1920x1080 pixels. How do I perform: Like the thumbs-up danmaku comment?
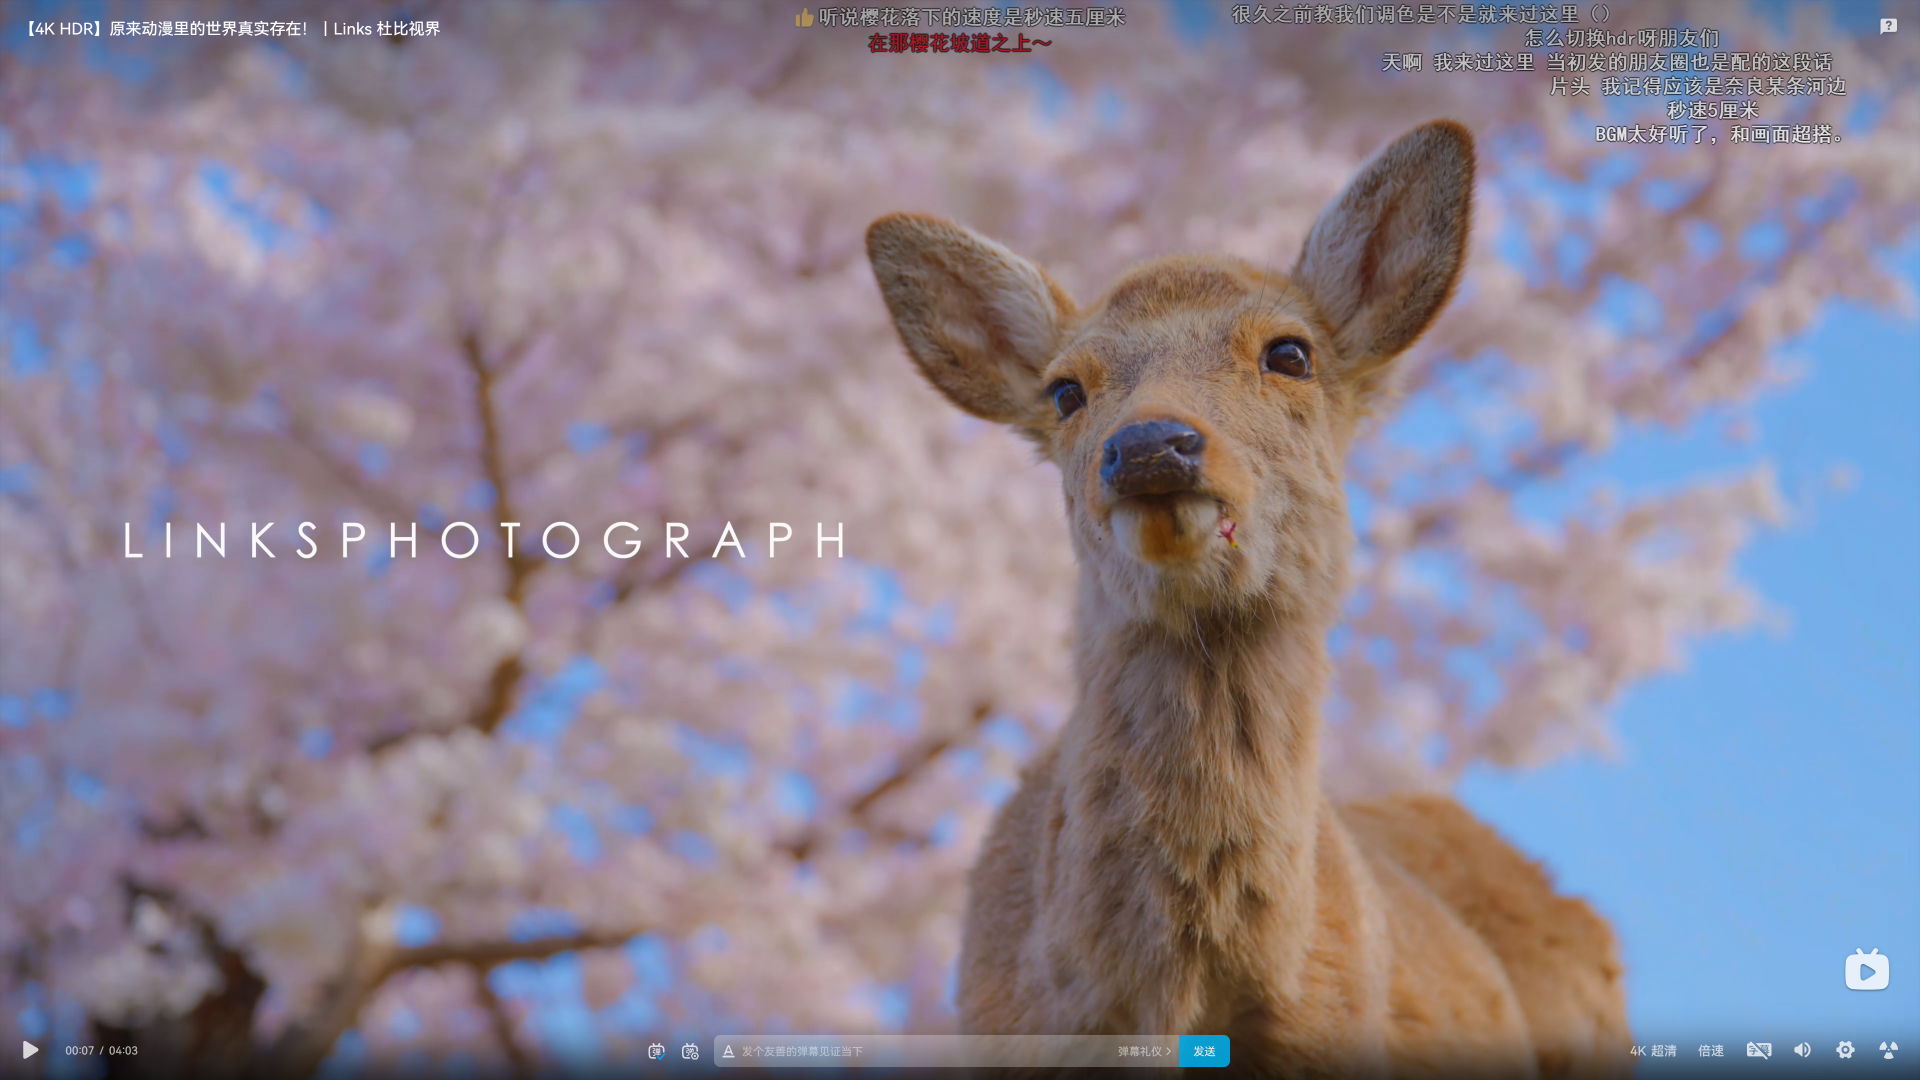coord(960,17)
